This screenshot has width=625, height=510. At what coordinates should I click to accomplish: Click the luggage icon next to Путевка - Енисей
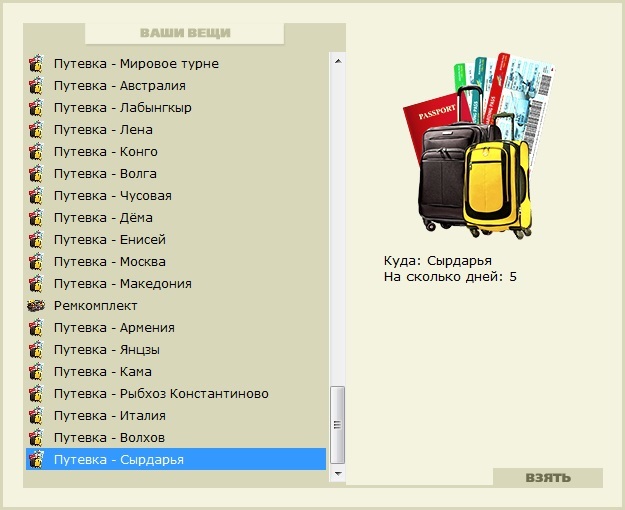(36, 240)
